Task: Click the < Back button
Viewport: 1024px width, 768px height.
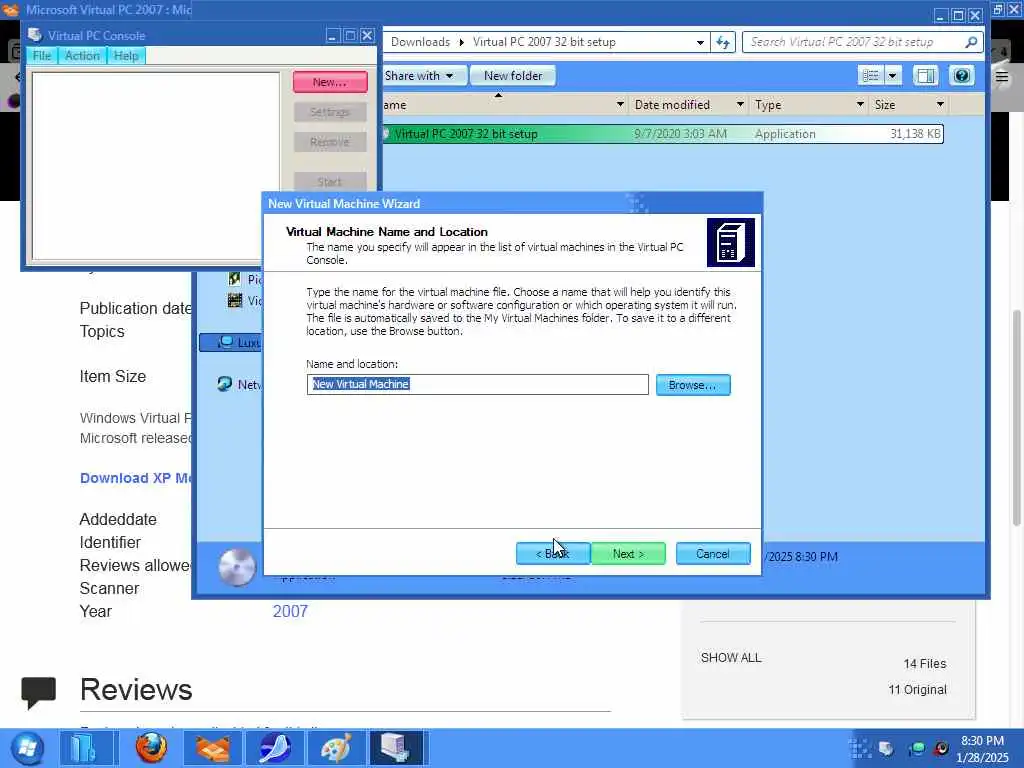Action: click(552, 554)
